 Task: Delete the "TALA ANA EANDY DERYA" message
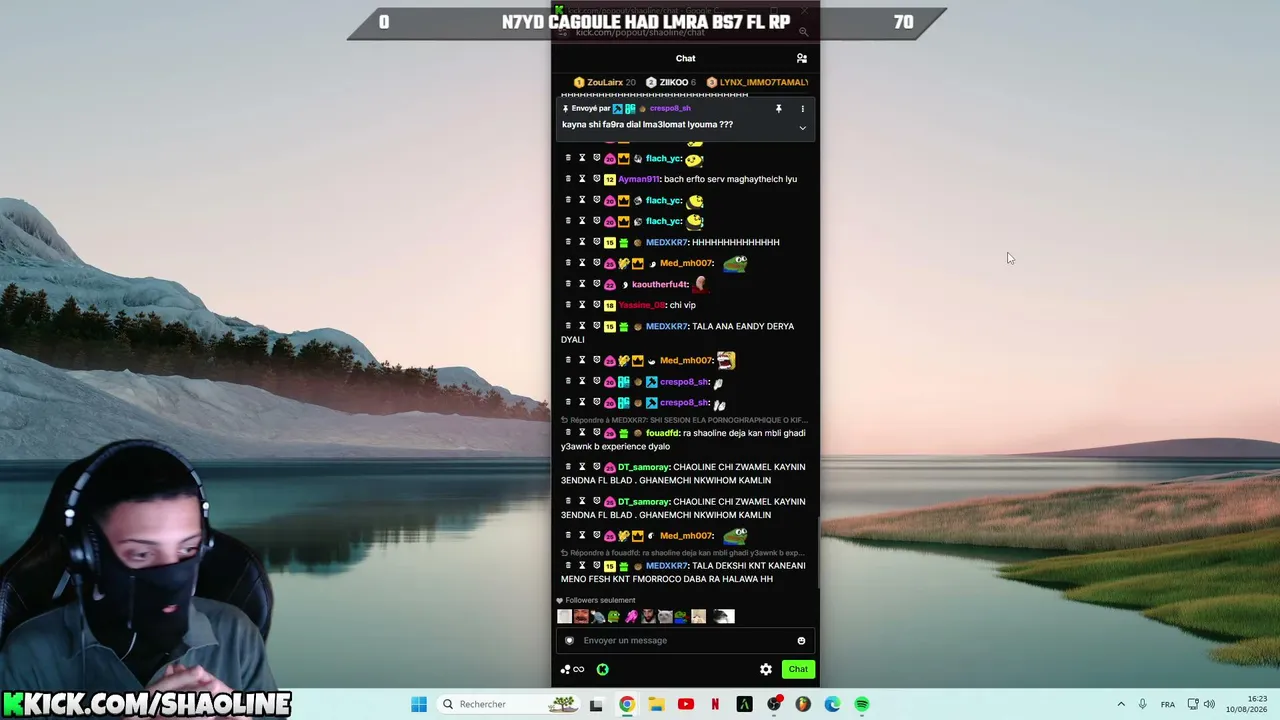click(x=568, y=326)
